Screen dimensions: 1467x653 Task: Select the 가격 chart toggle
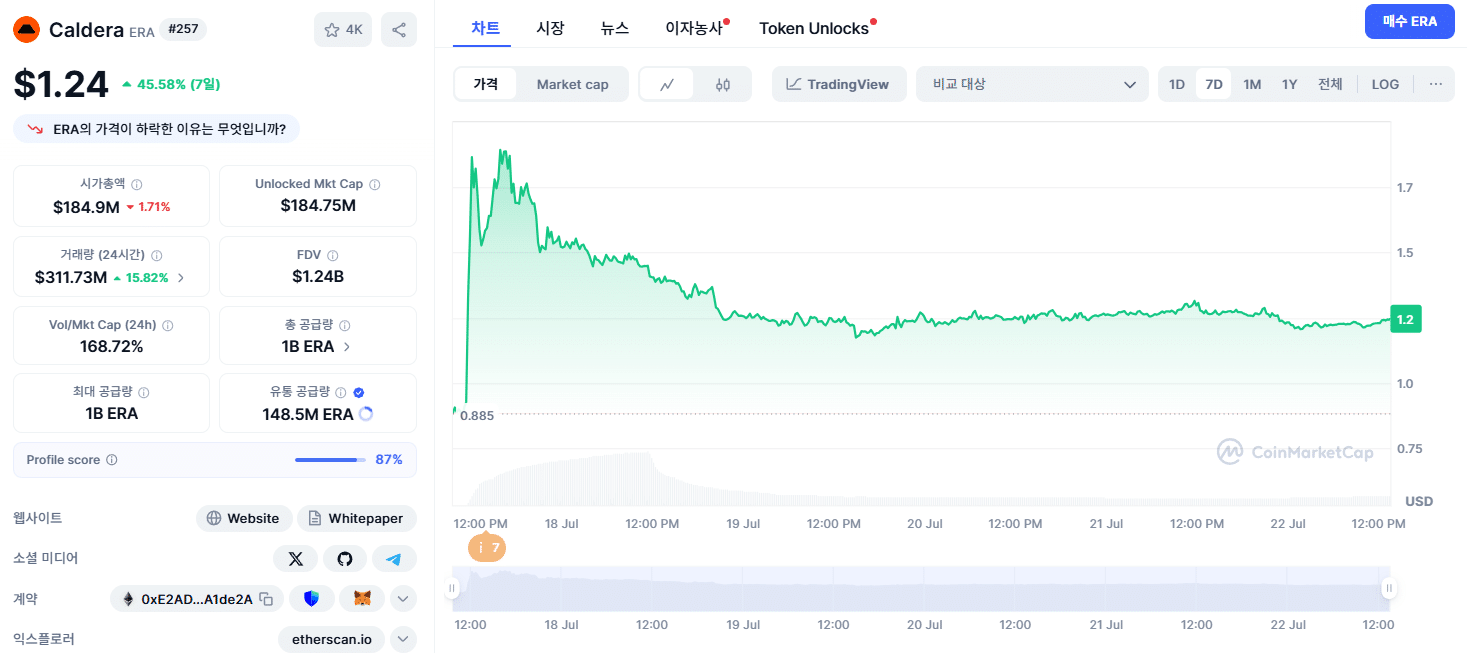(x=486, y=84)
